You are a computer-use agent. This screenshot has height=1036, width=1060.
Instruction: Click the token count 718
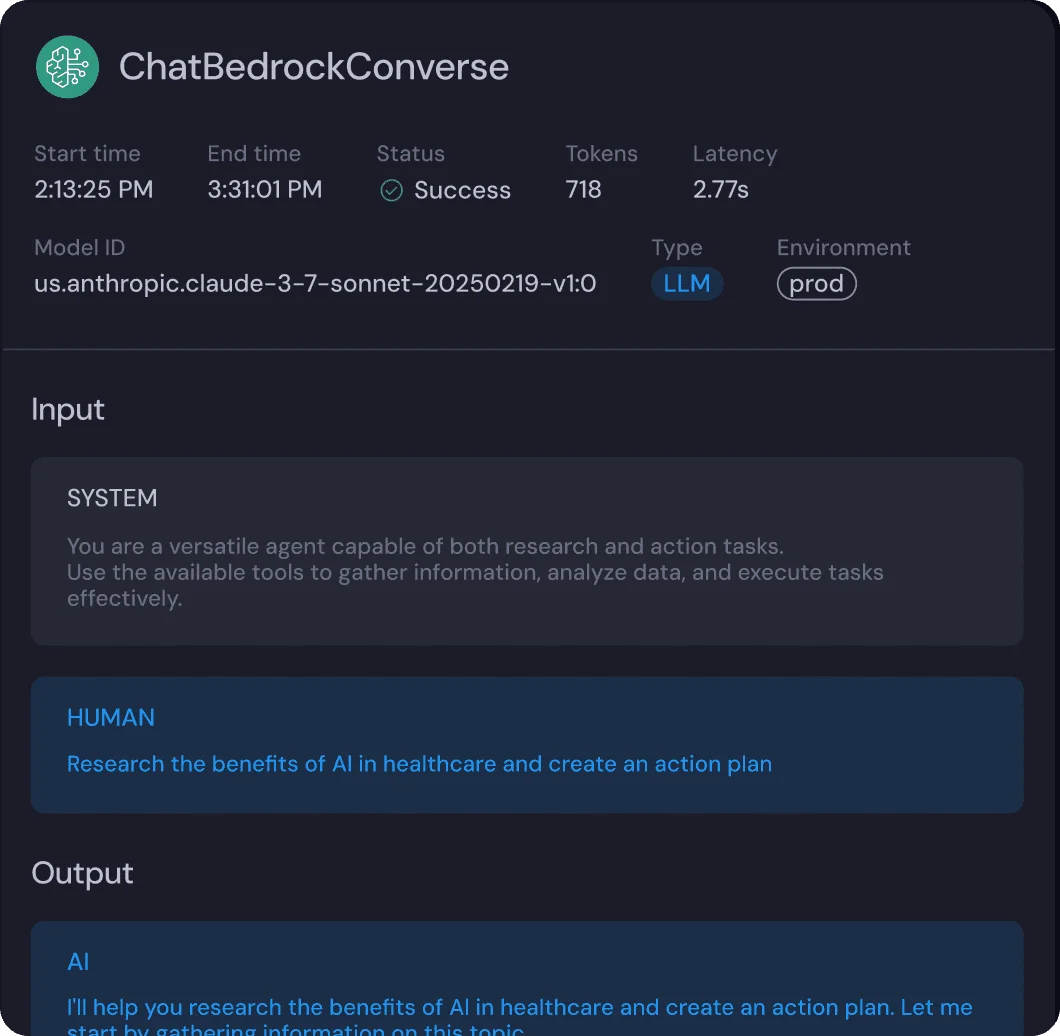[583, 190]
